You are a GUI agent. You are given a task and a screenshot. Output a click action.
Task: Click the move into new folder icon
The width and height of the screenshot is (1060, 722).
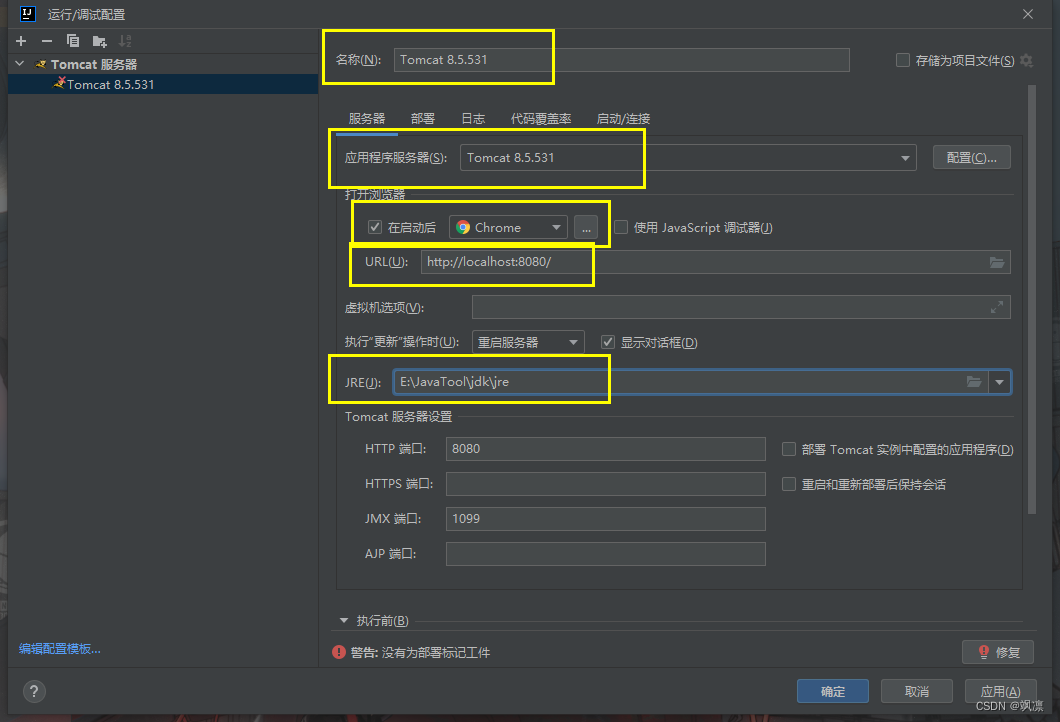point(99,41)
